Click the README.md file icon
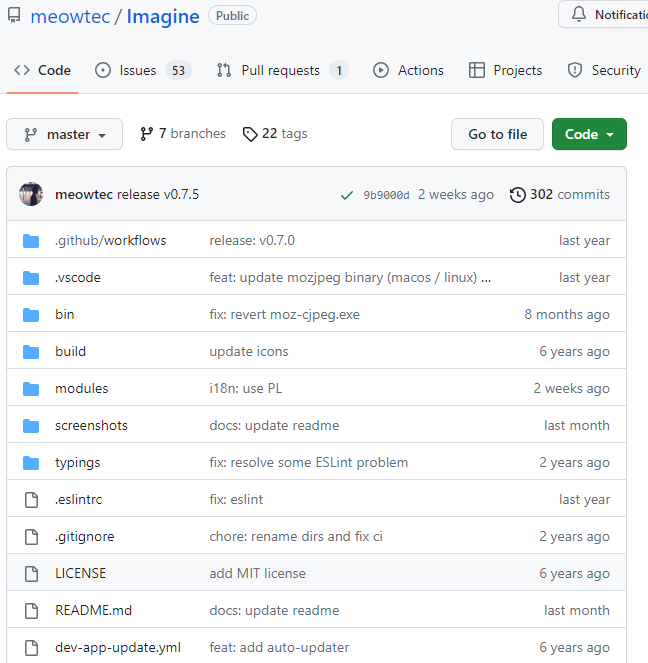This screenshot has height=663, width=648. [x=31, y=611]
